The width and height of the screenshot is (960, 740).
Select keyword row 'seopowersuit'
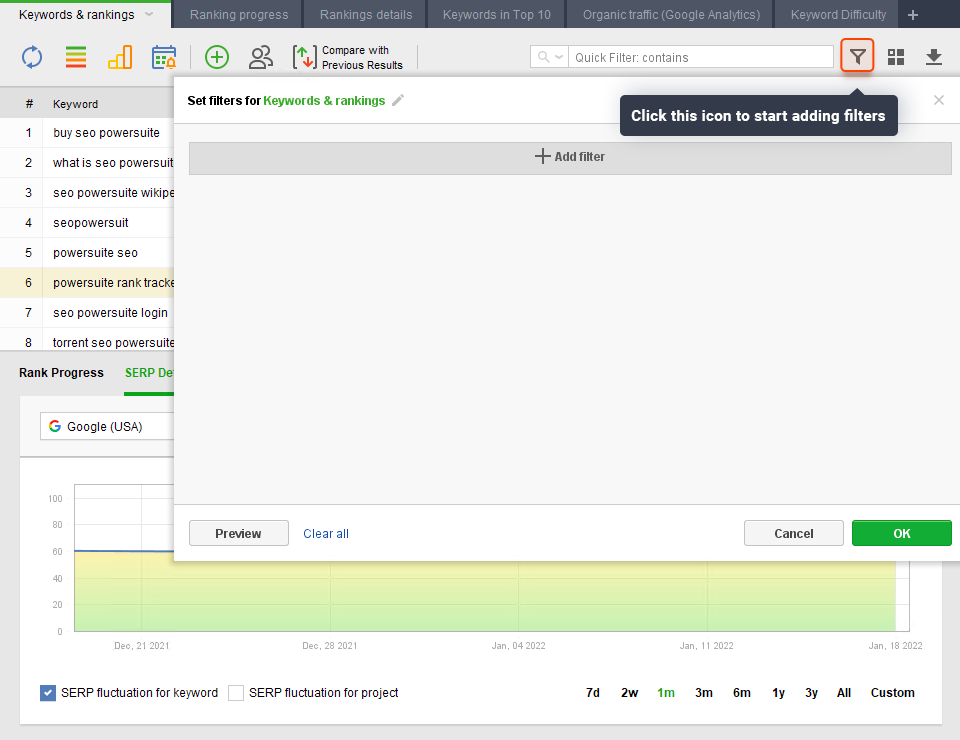point(87,223)
